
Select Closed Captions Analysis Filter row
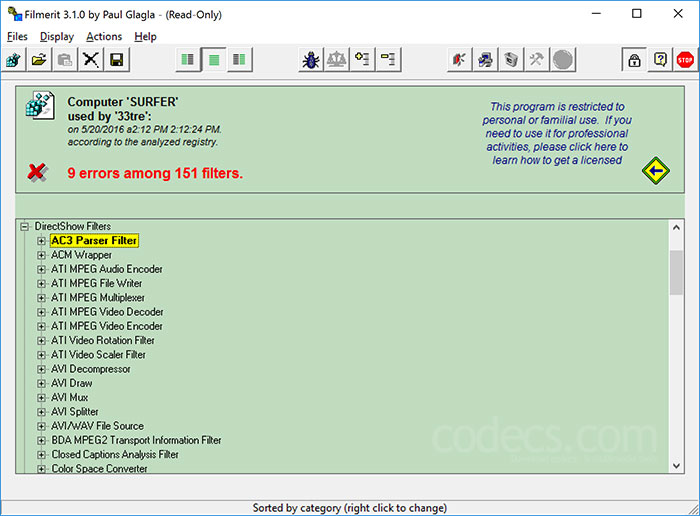point(115,455)
